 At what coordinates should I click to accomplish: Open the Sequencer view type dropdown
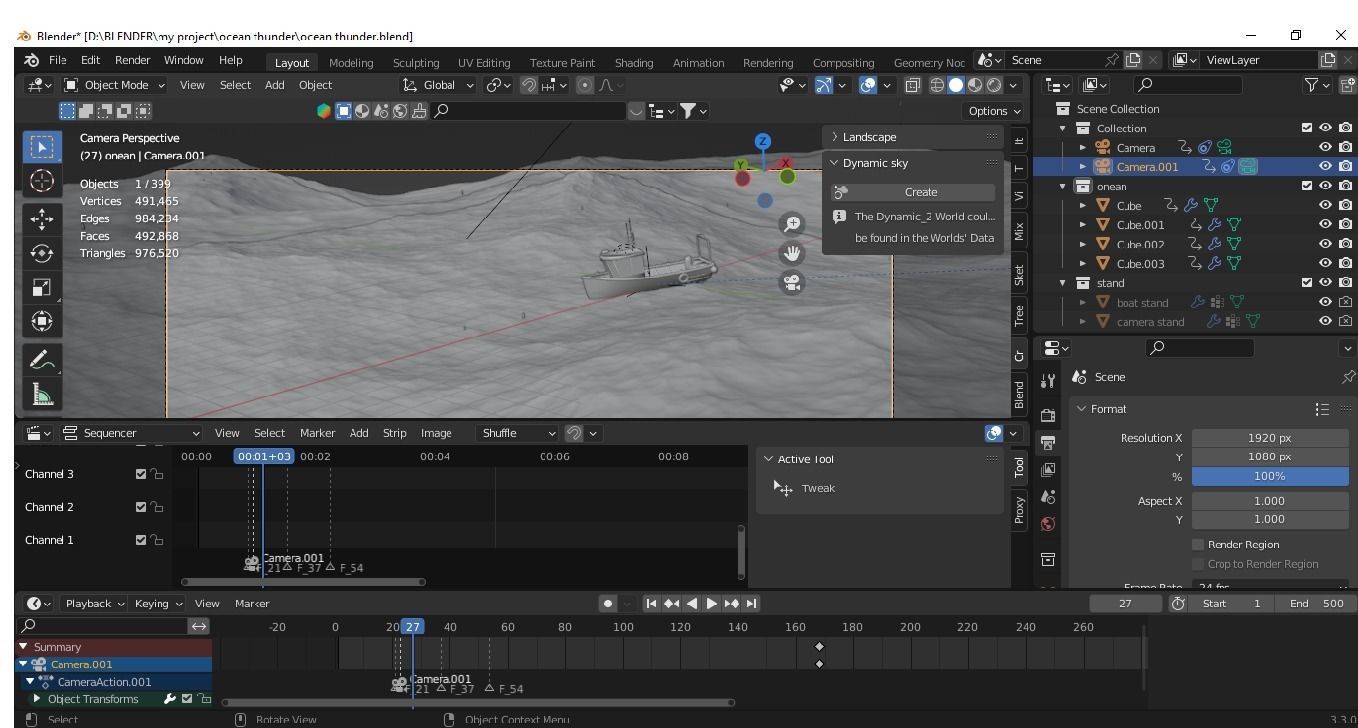(x=131, y=433)
